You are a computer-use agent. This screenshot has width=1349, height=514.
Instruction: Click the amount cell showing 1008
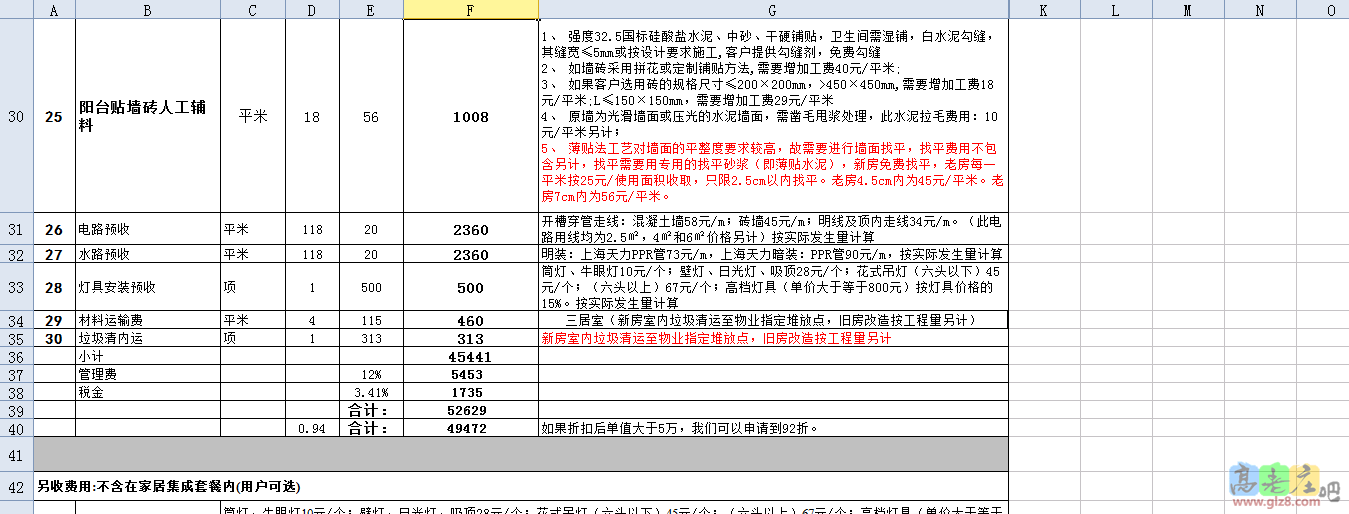click(471, 117)
